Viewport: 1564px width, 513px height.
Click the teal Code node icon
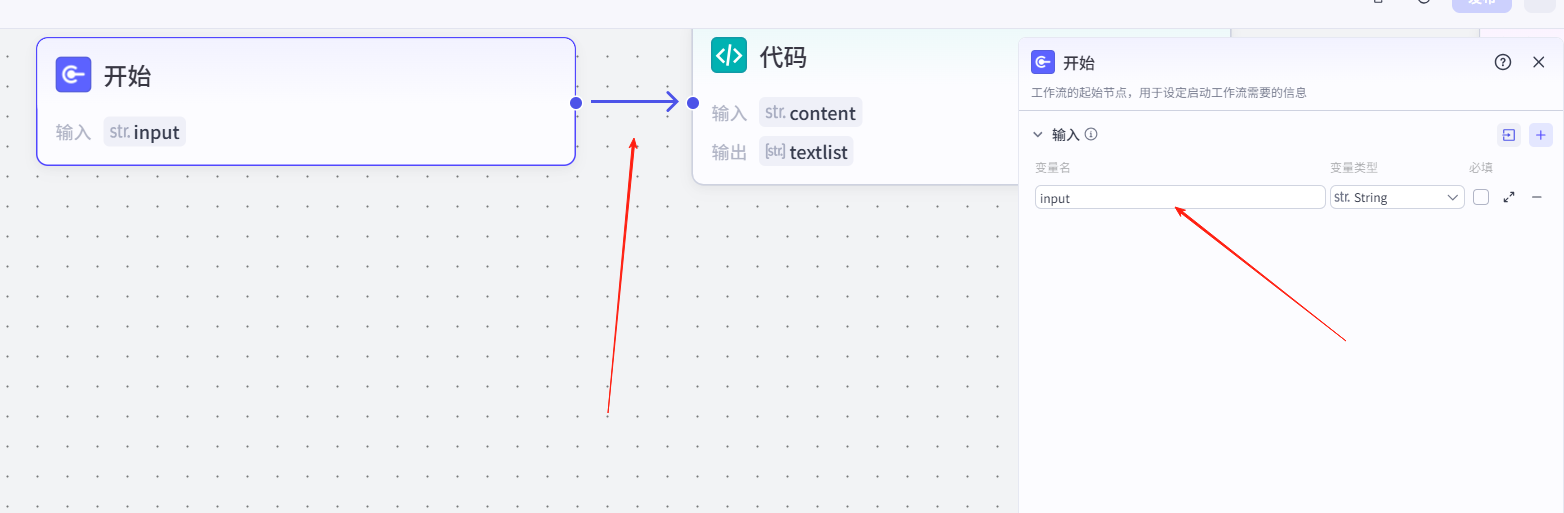click(729, 55)
